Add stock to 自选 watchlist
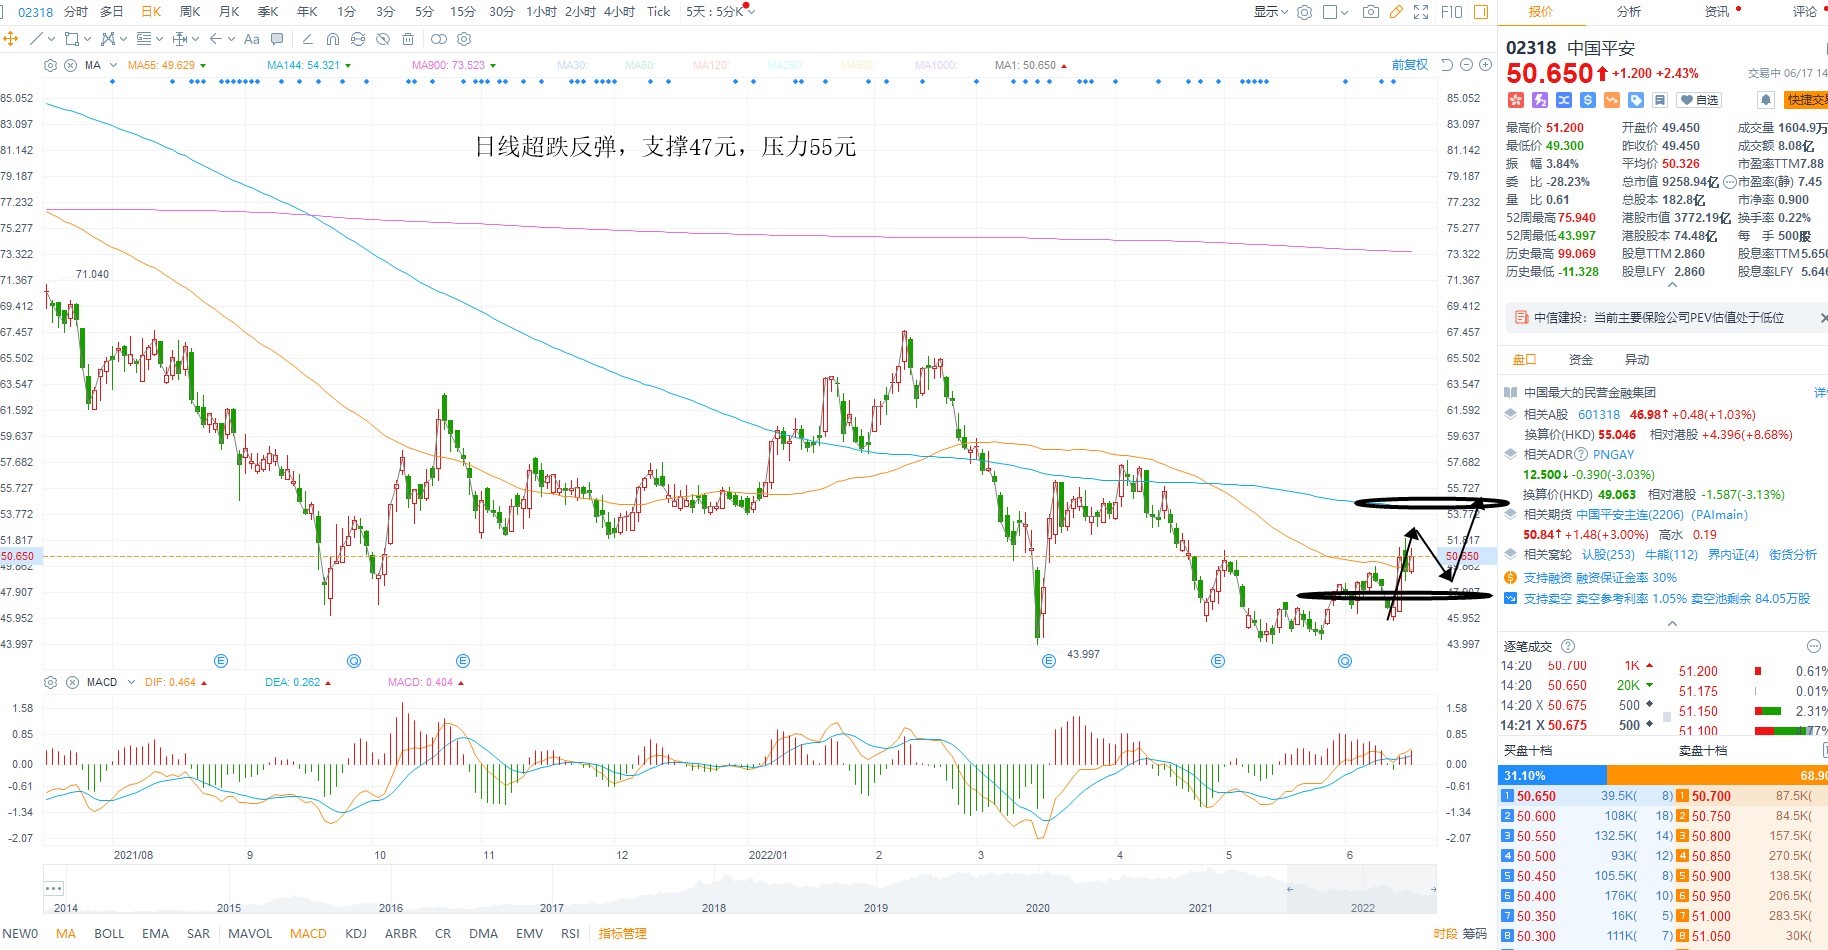 (x=1699, y=100)
